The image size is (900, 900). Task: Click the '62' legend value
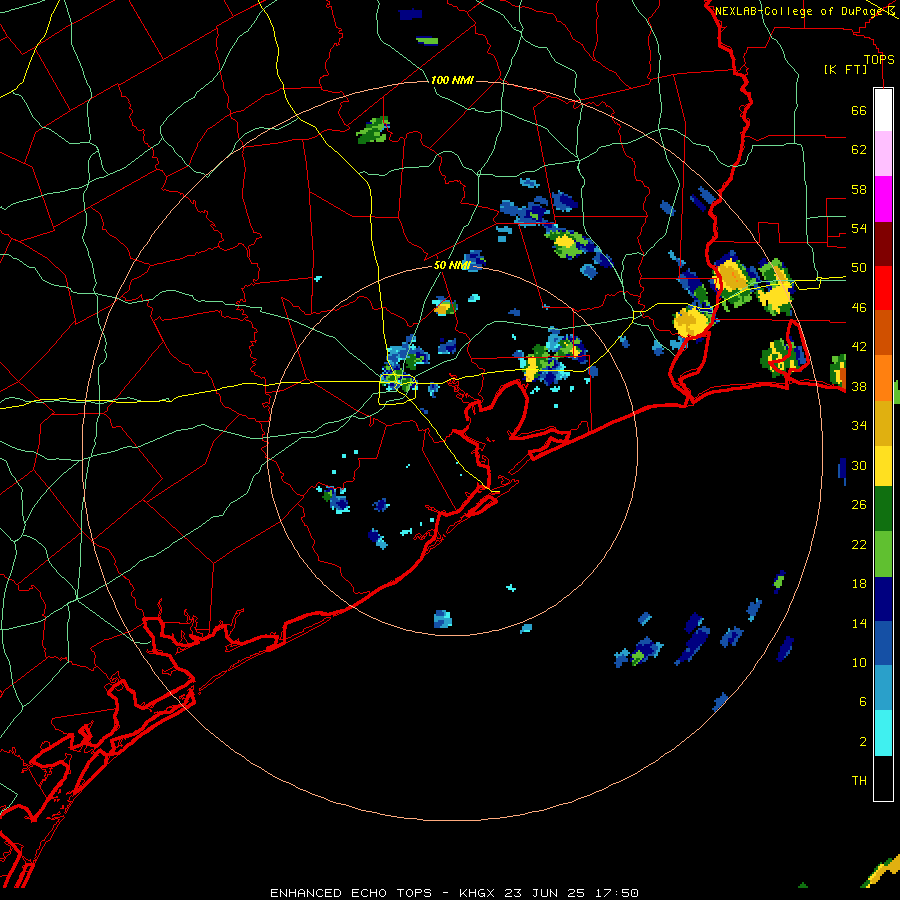coord(859,150)
